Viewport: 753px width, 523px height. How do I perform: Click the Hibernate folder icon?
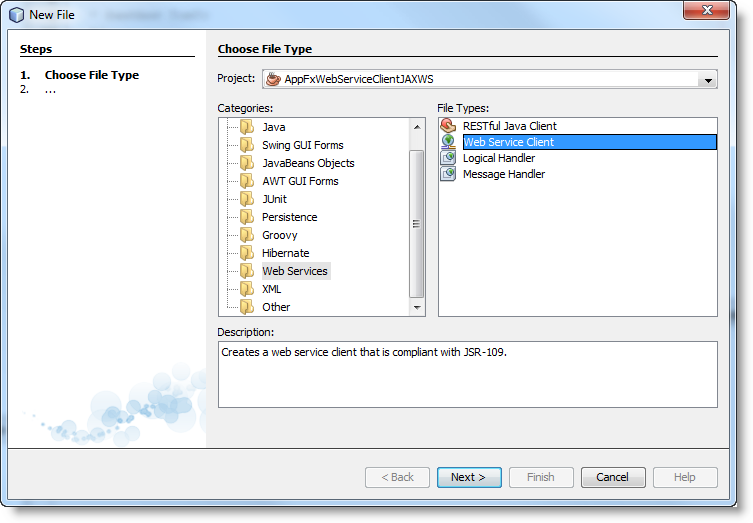tap(247, 253)
